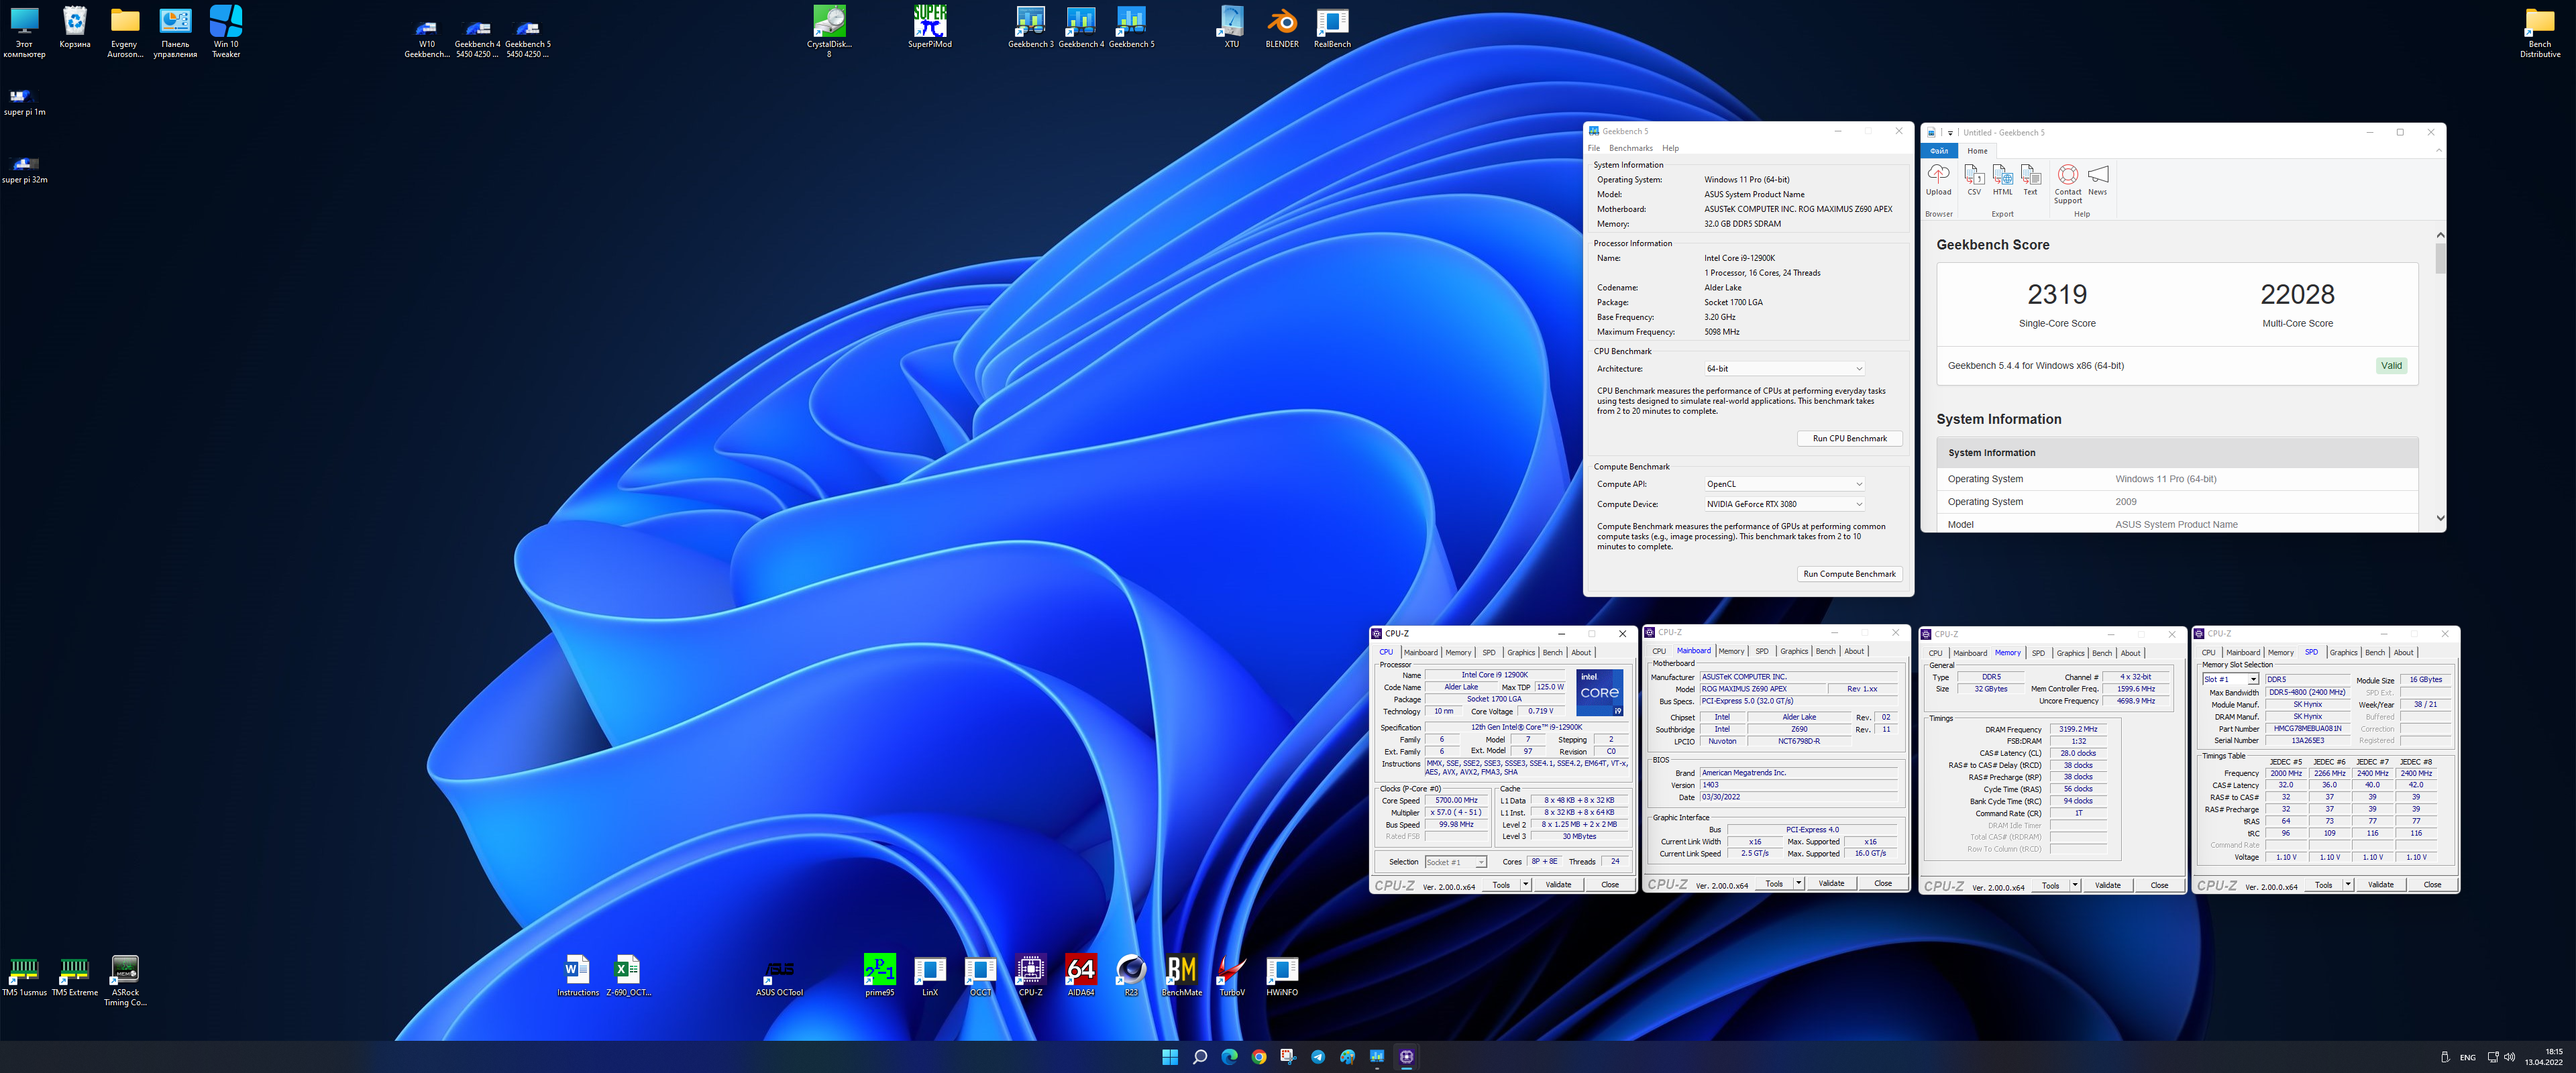This screenshot has height=1073, width=2576.
Task: Switch to Bench tab in CPU-Z CPU window
Action: click(1552, 653)
